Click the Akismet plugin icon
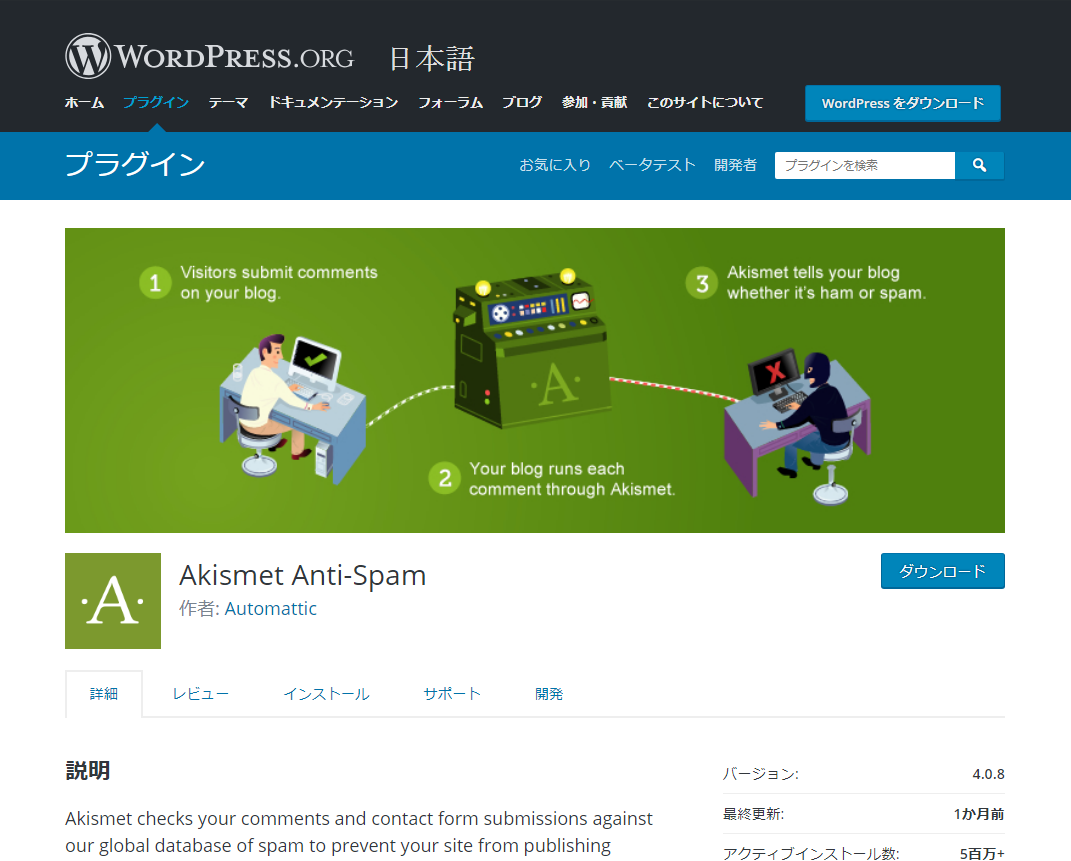Image resolution: width=1071 pixels, height=861 pixels. [113, 601]
